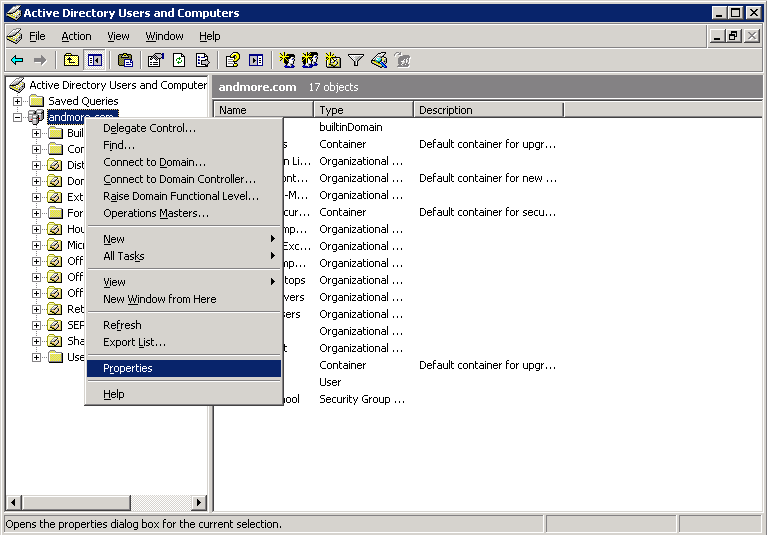The width and height of the screenshot is (767, 535).
Task: Open the Window menu in menu bar
Action: coord(164,36)
